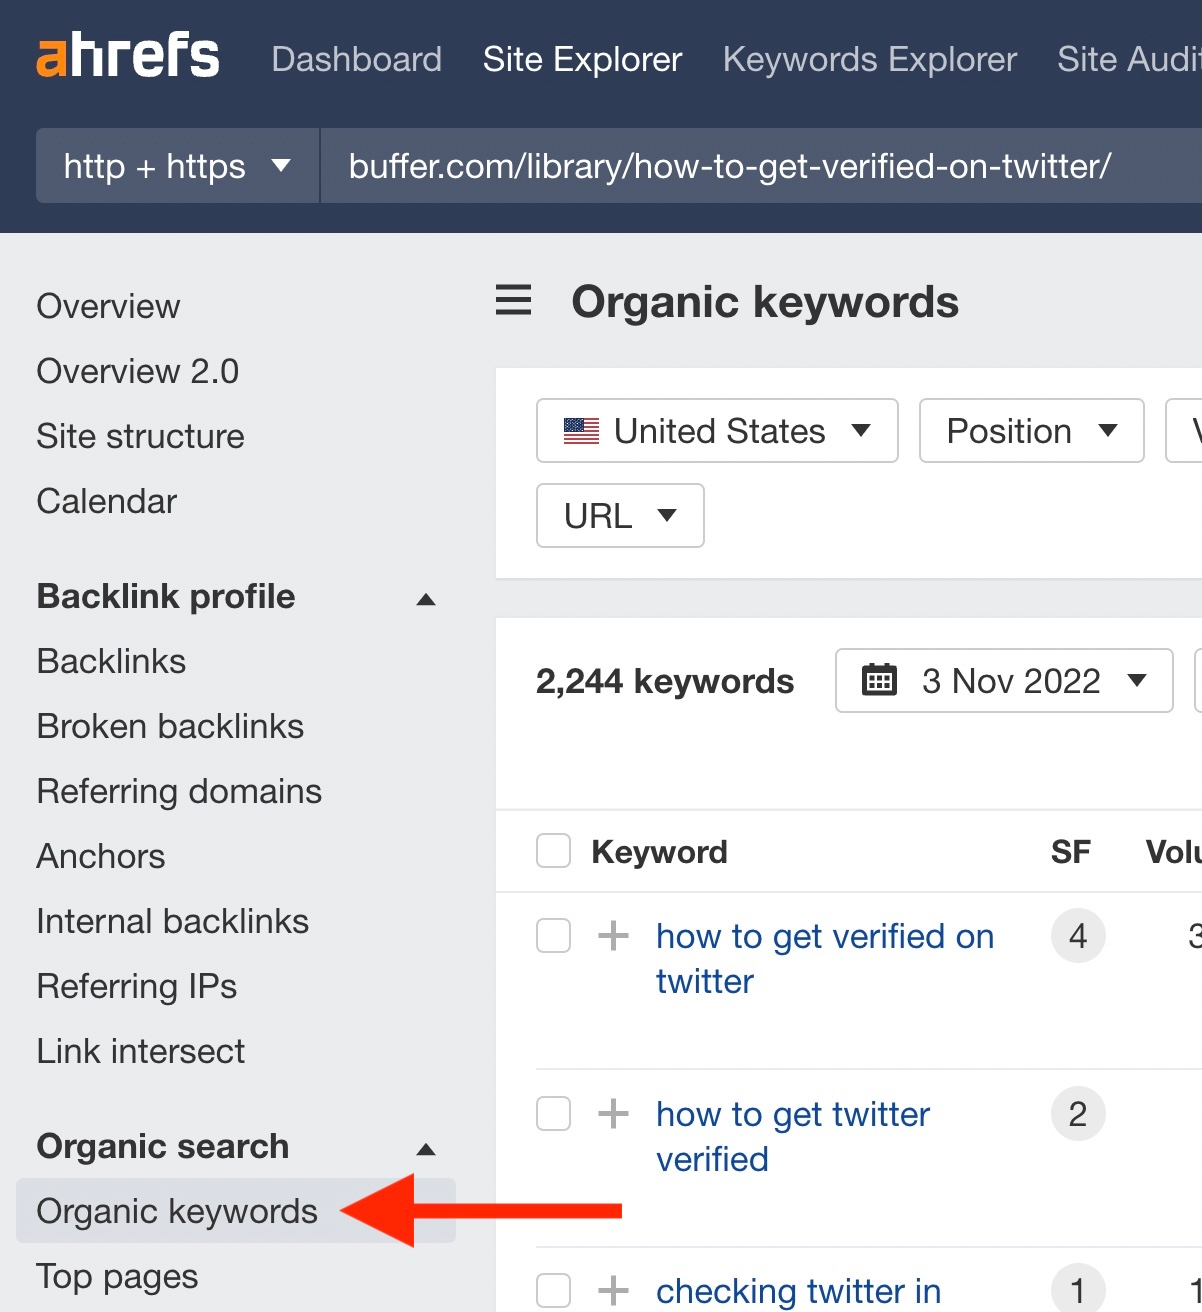Click the SF badge showing 2

pyautogui.click(x=1078, y=1113)
